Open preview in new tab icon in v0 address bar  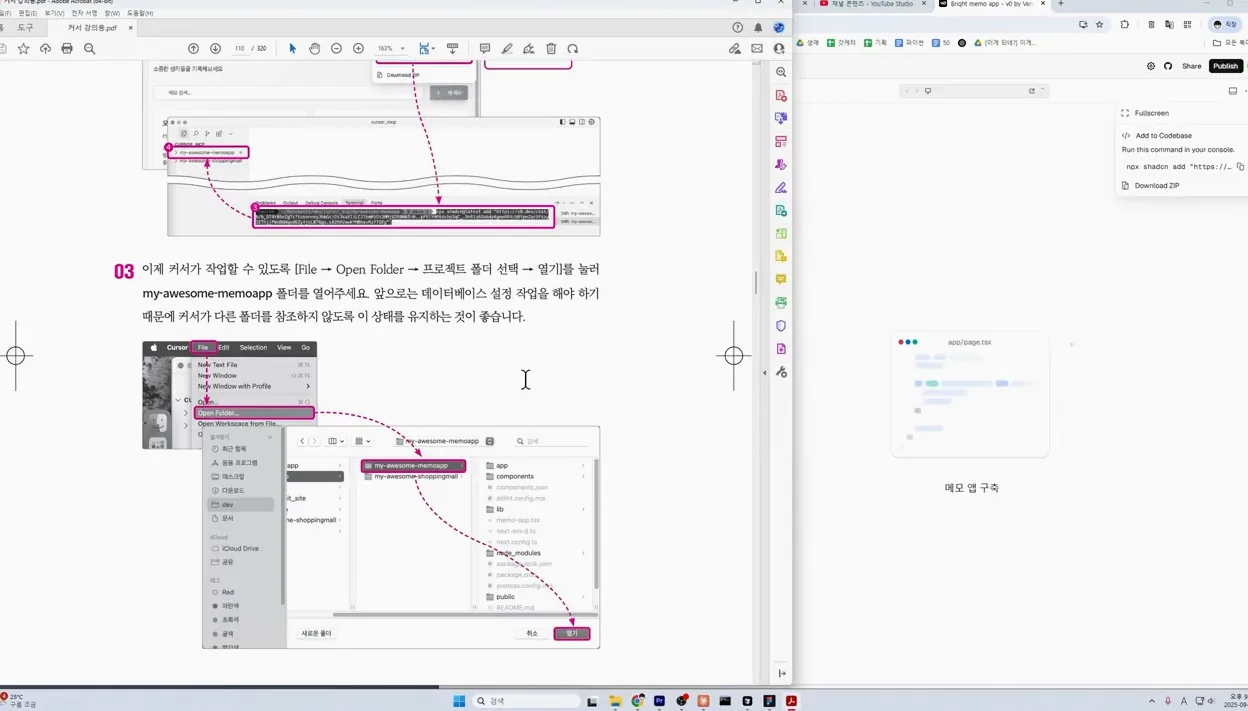point(1032,91)
